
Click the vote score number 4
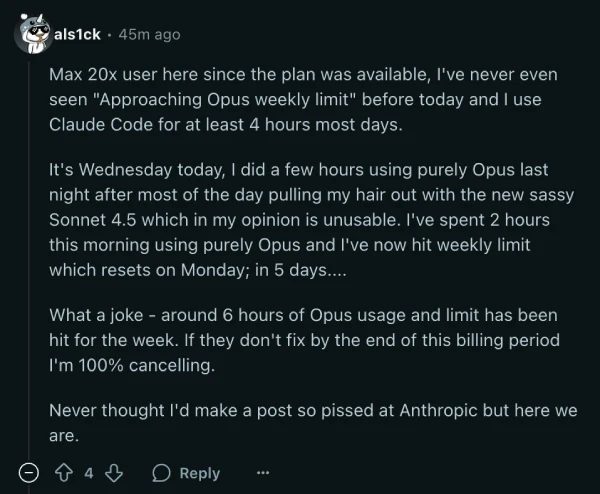point(88,473)
